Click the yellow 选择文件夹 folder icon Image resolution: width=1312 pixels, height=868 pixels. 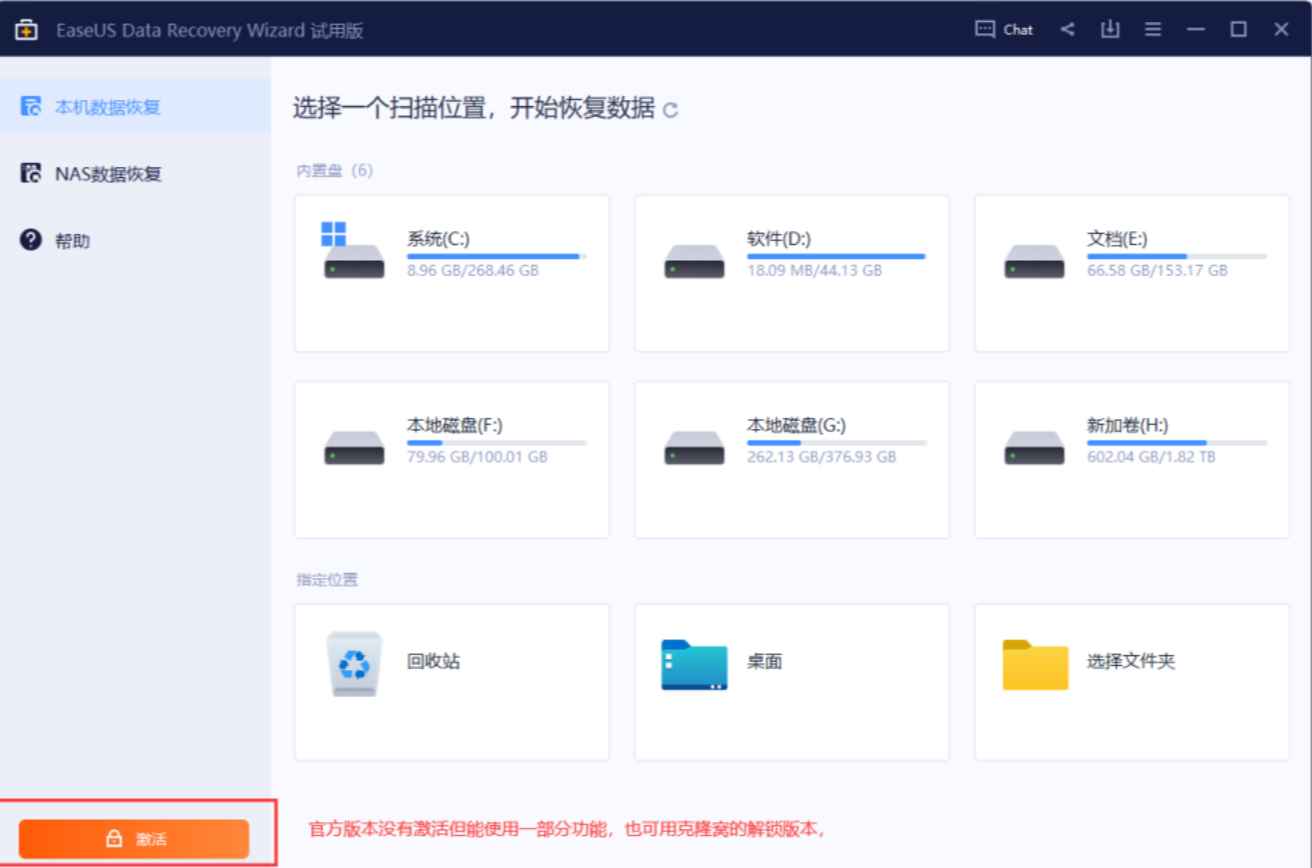pos(1035,665)
